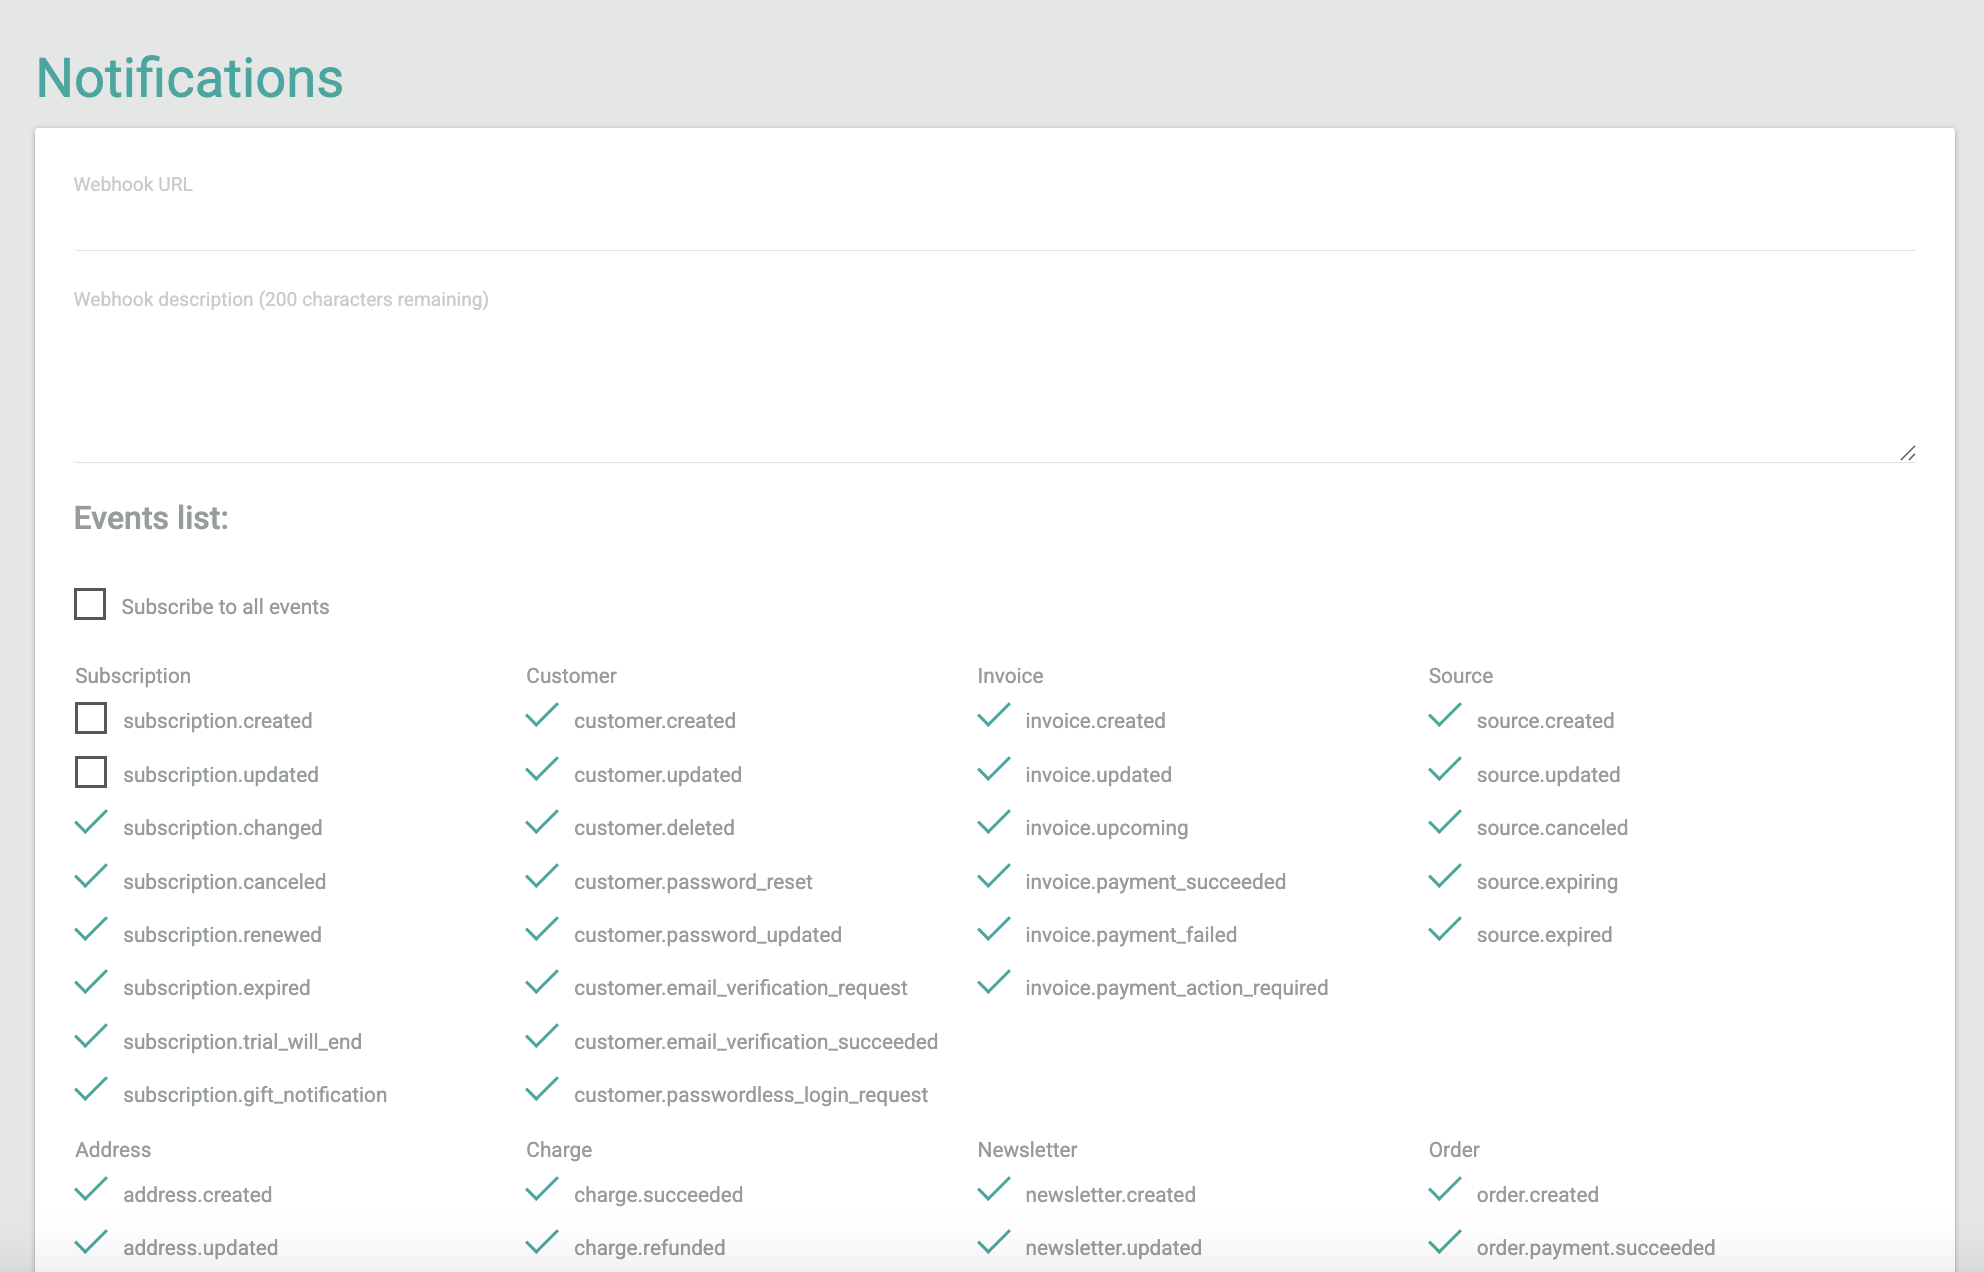Uncheck invoice.payment_action_required event
The image size is (1984, 1272).
[993, 985]
